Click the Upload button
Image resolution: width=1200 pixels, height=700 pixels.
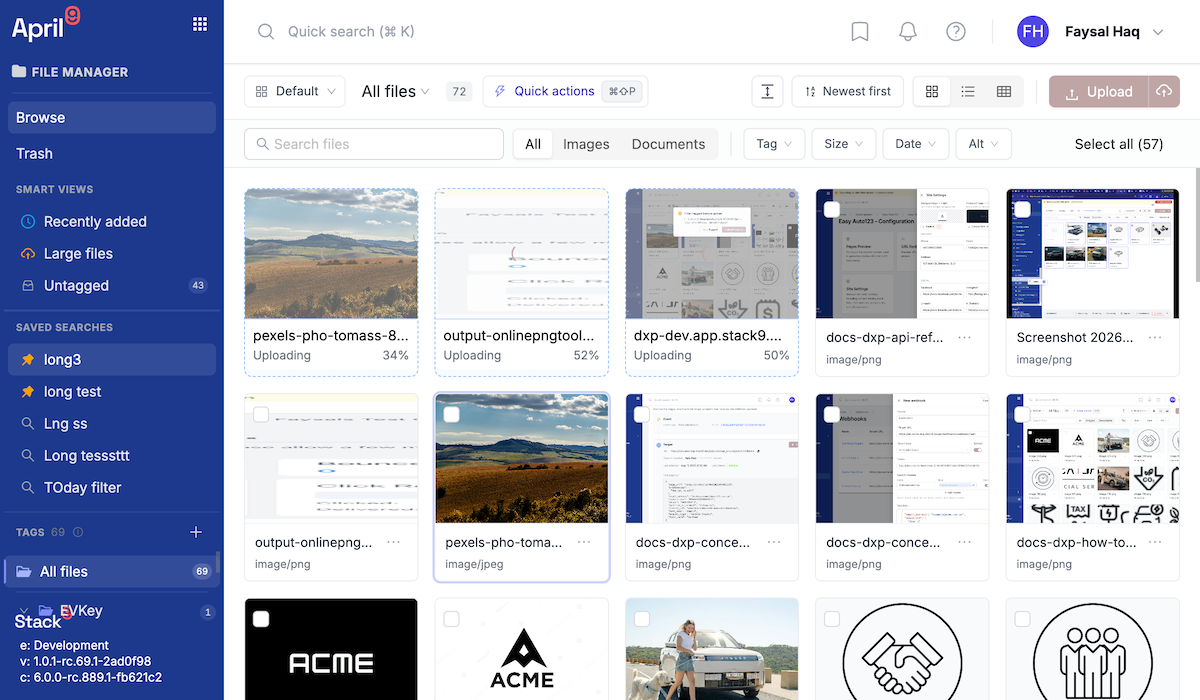[x=1099, y=91]
